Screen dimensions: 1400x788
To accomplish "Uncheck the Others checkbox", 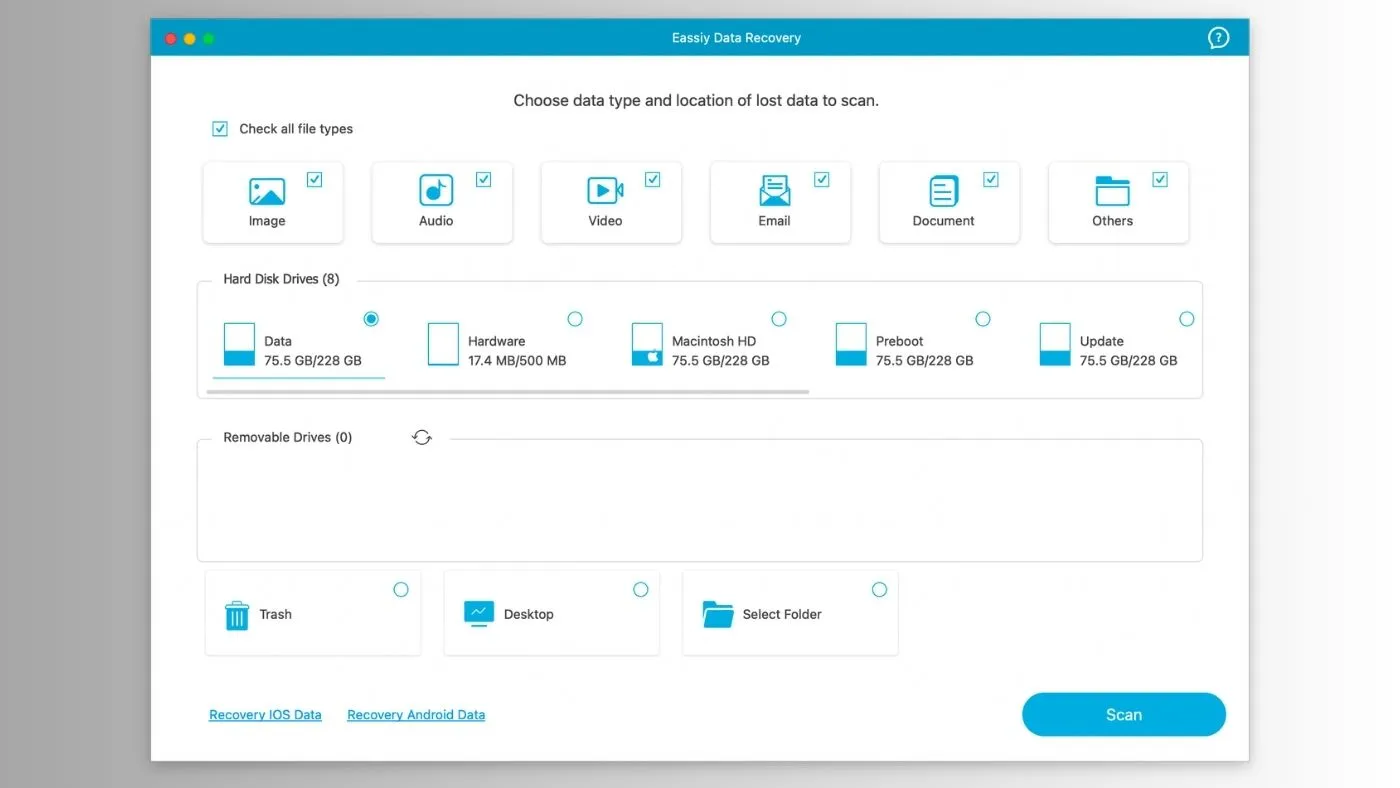I will pos(1159,180).
